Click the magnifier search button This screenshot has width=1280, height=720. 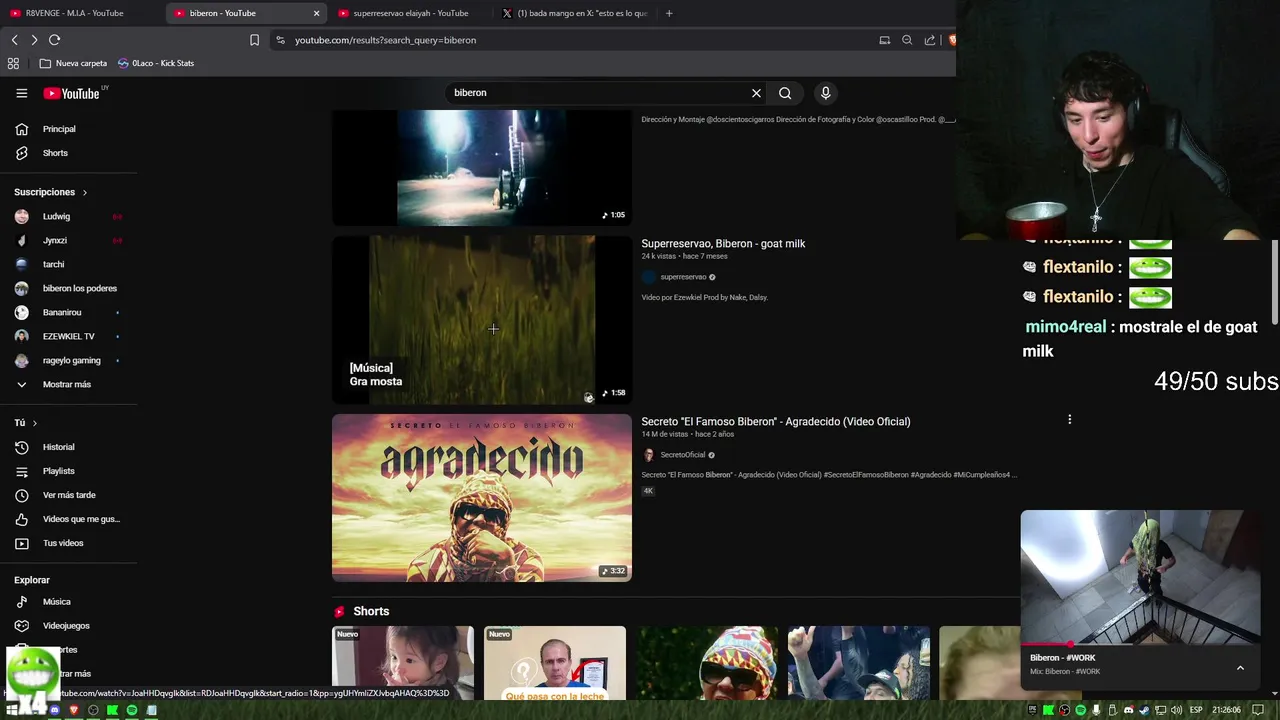[x=785, y=93]
